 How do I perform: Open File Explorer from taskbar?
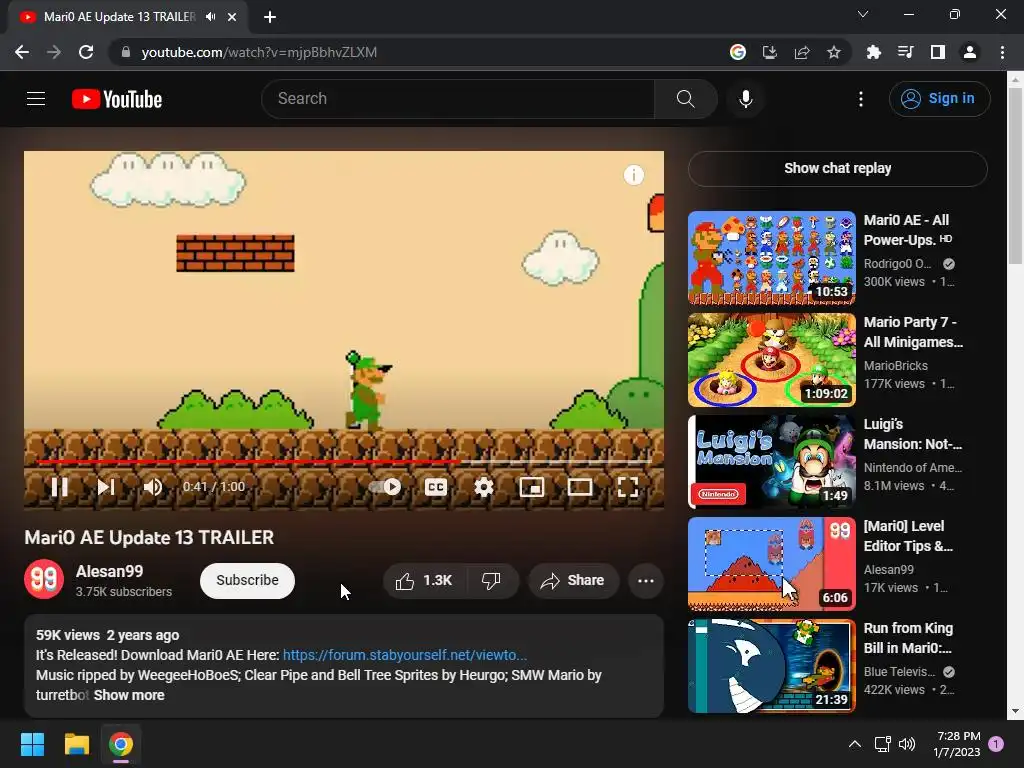[76, 744]
